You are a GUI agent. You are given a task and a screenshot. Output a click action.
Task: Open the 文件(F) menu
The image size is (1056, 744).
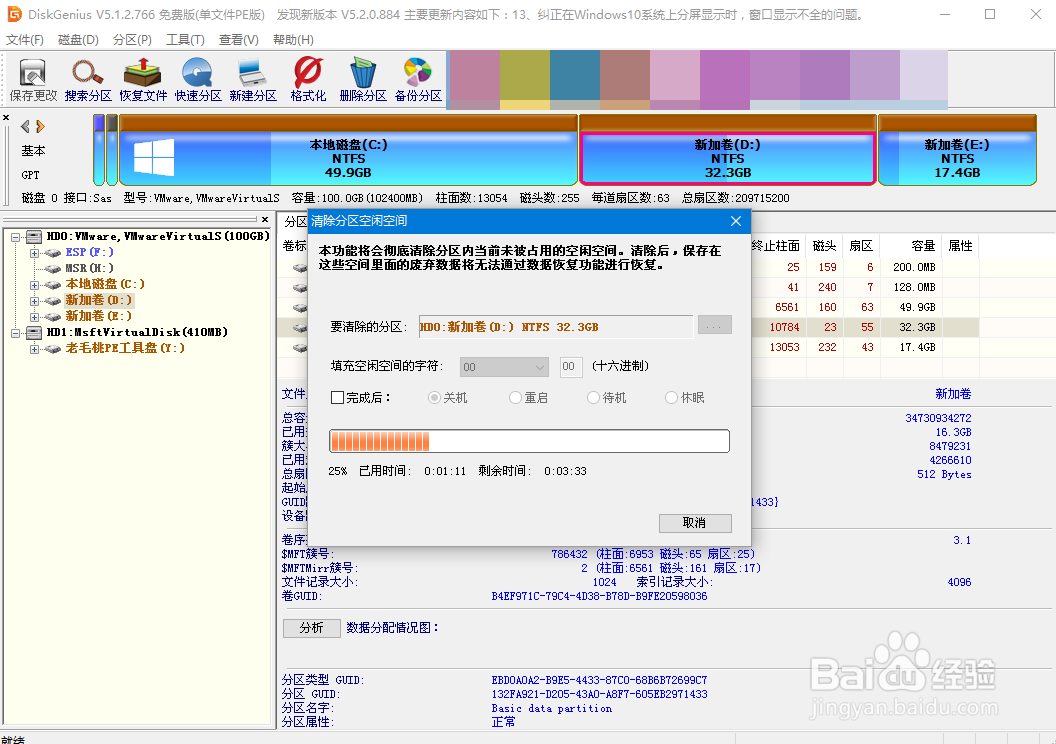[25, 40]
